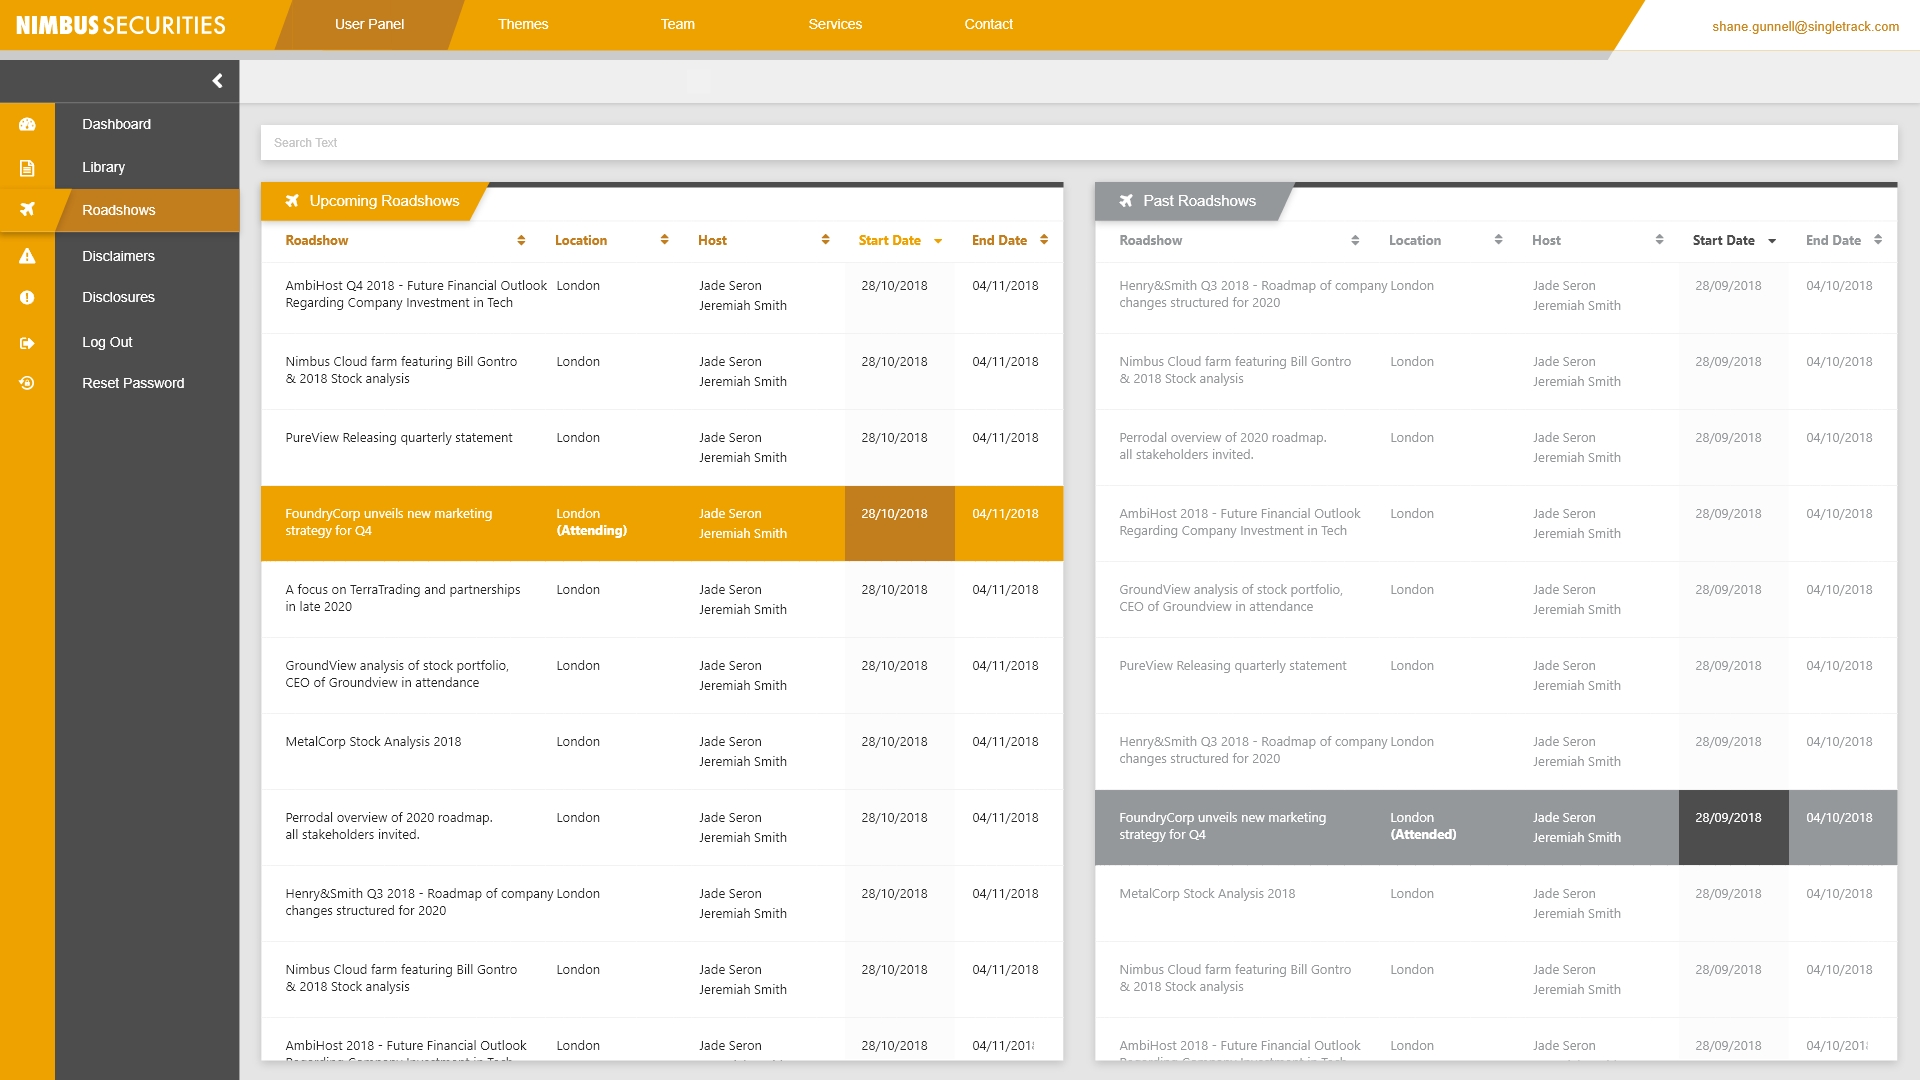Open the Themes top menu item
The width and height of the screenshot is (1920, 1080).
[523, 24]
